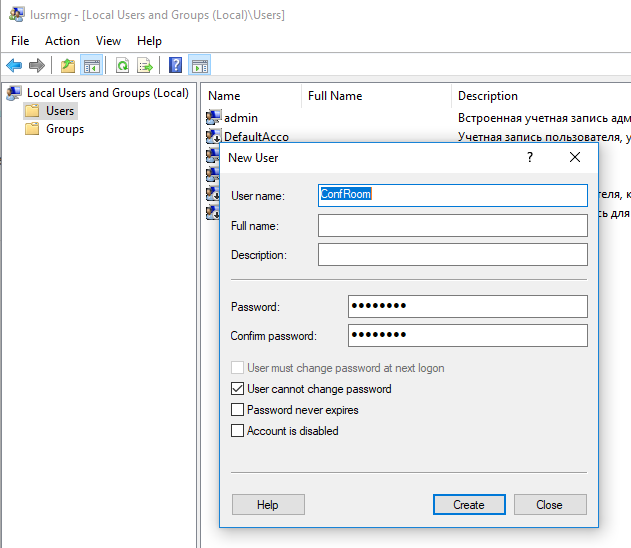This screenshot has width=631, height=548.
Task: Click the question mark in New User title bar
Action: point(530,157)
